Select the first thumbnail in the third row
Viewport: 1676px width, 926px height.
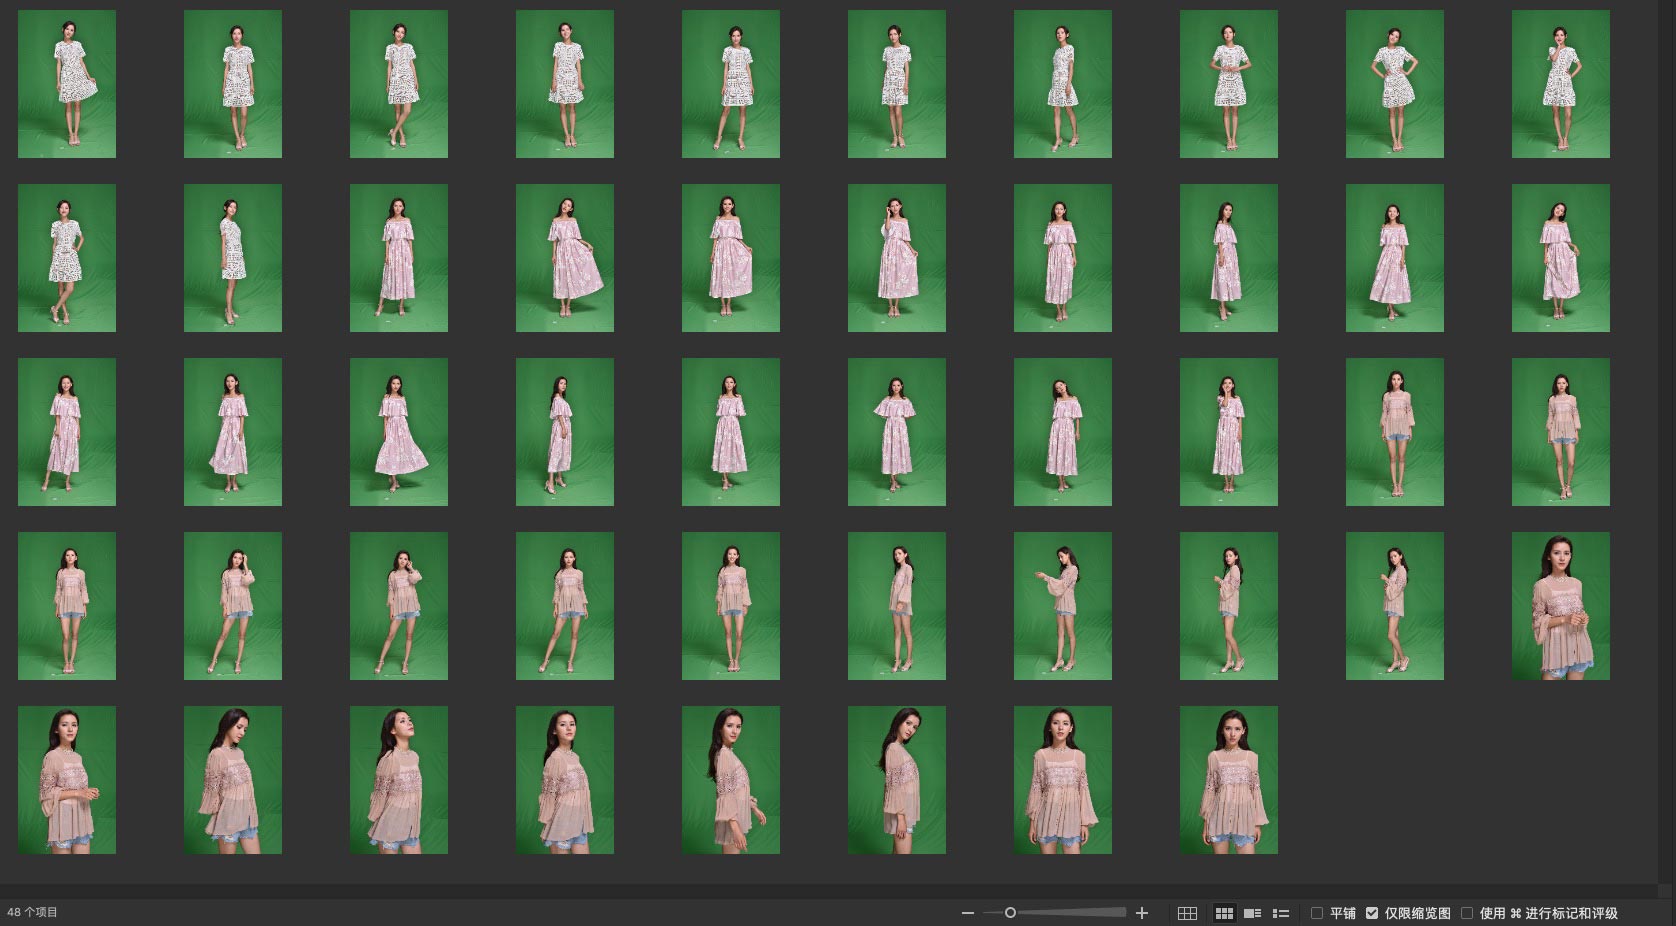tap(67, 432)
